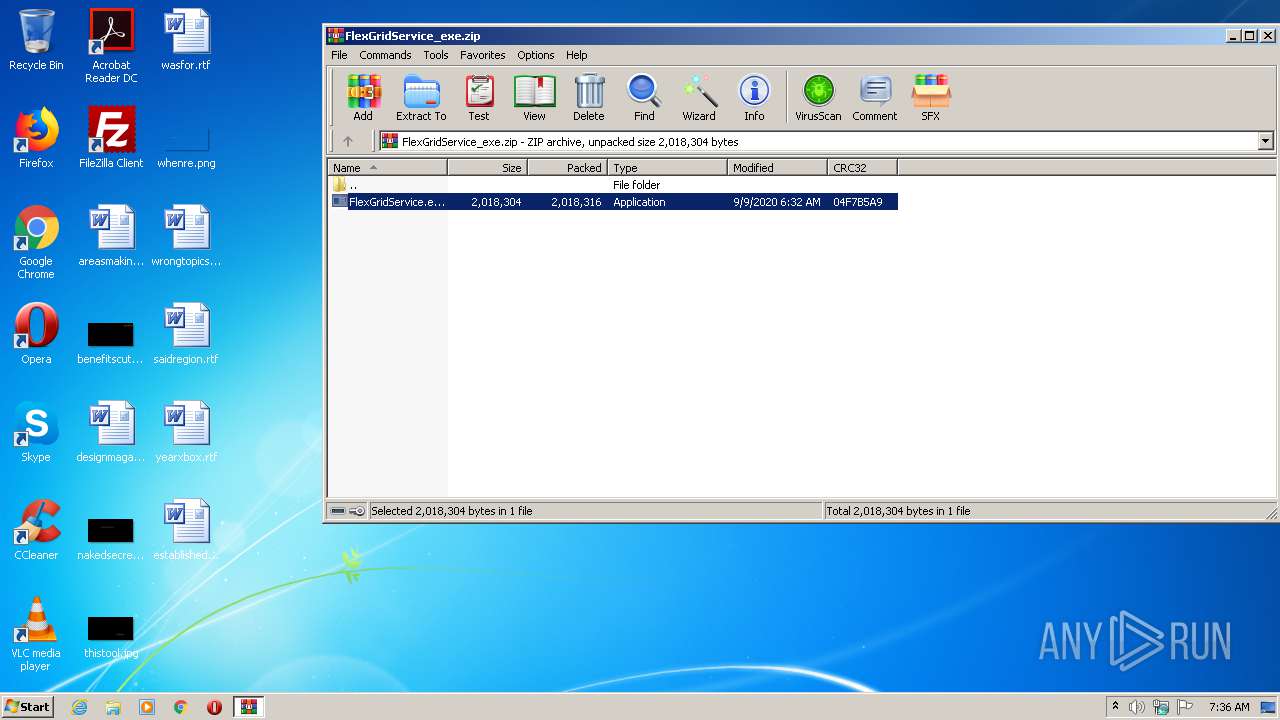Viewport: 1280px width, 720px height.
Task: Open CCleaner desktop shortcut
Action: pos(36,530)
